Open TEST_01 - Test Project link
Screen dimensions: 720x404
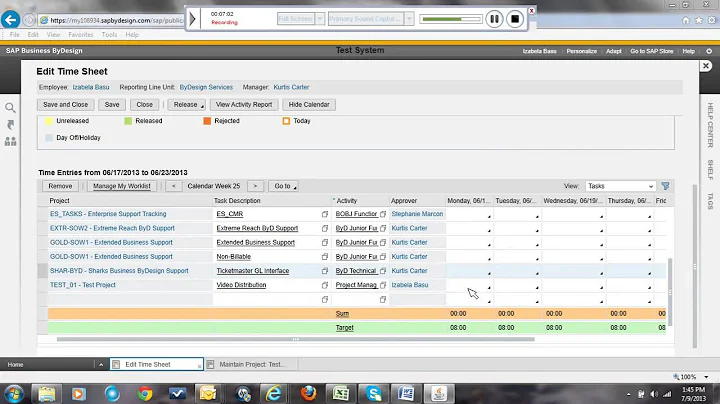[83, 285]
